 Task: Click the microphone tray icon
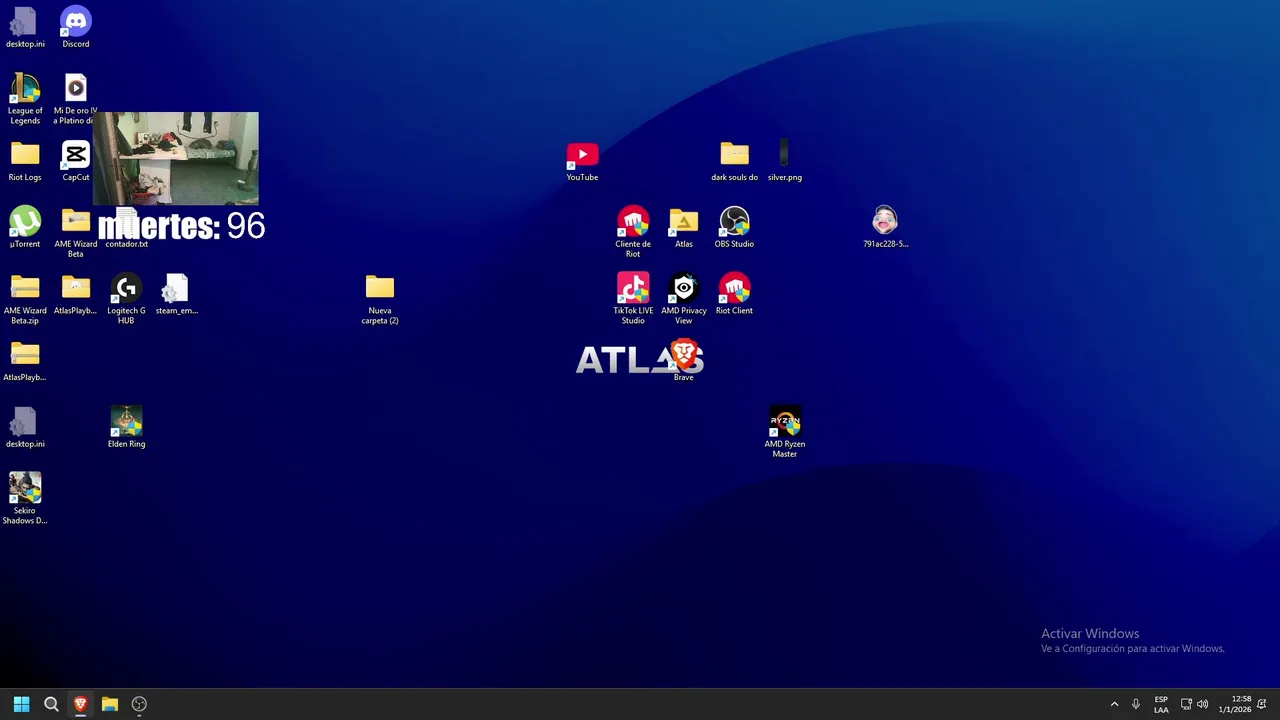click(1135, 704)
